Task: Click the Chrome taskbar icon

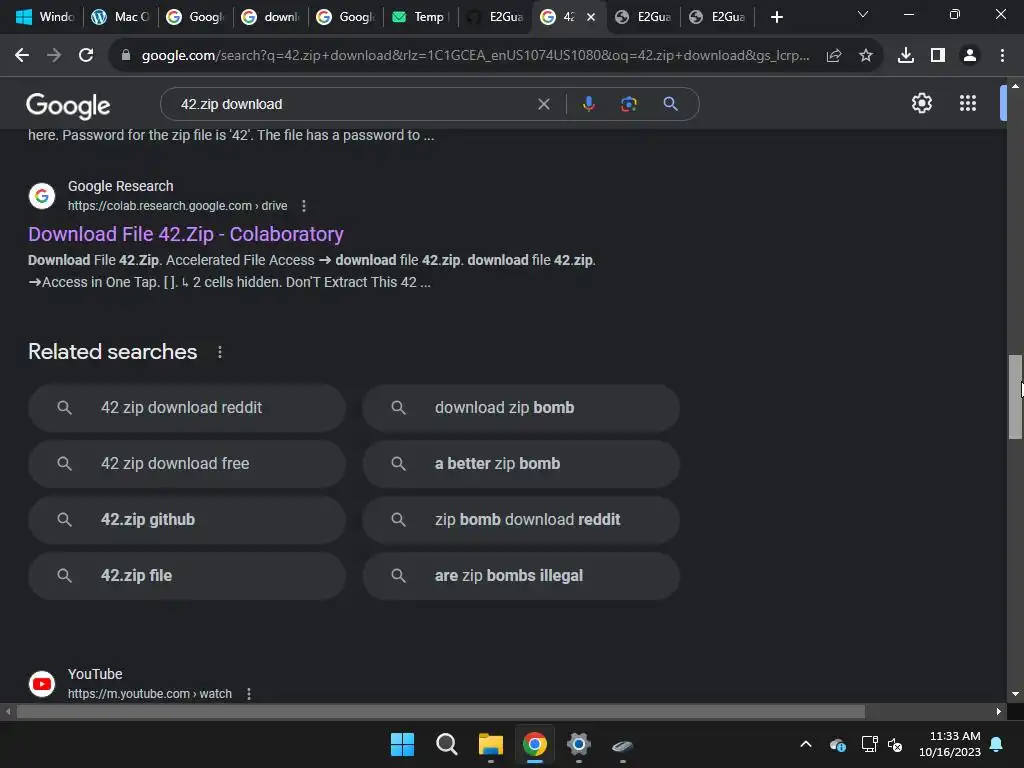Action: click(x=535, y=744)
